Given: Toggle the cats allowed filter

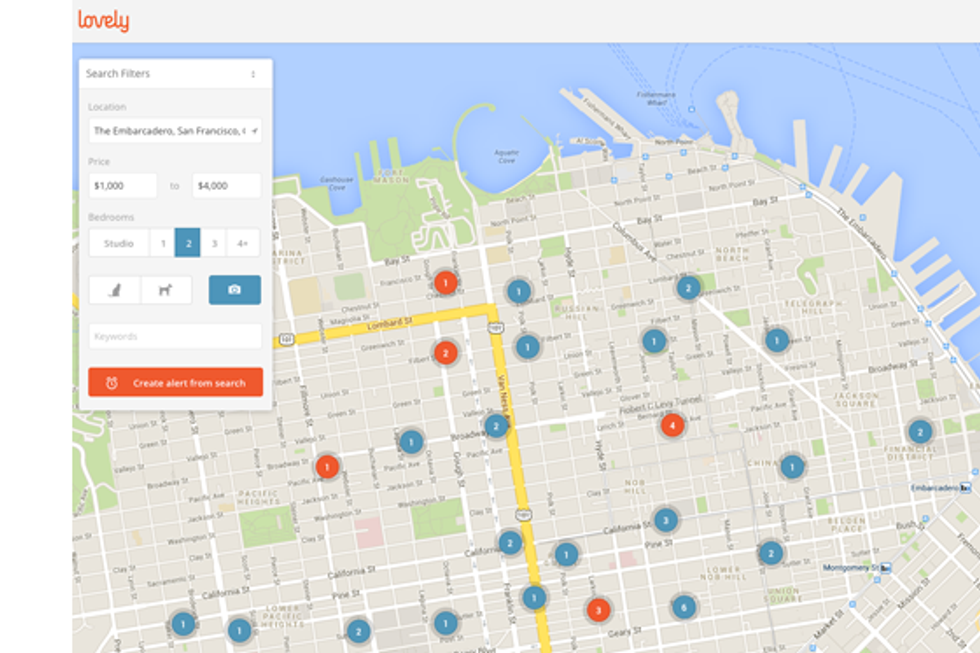Looking at the screenshot, I should coord(114,290).
